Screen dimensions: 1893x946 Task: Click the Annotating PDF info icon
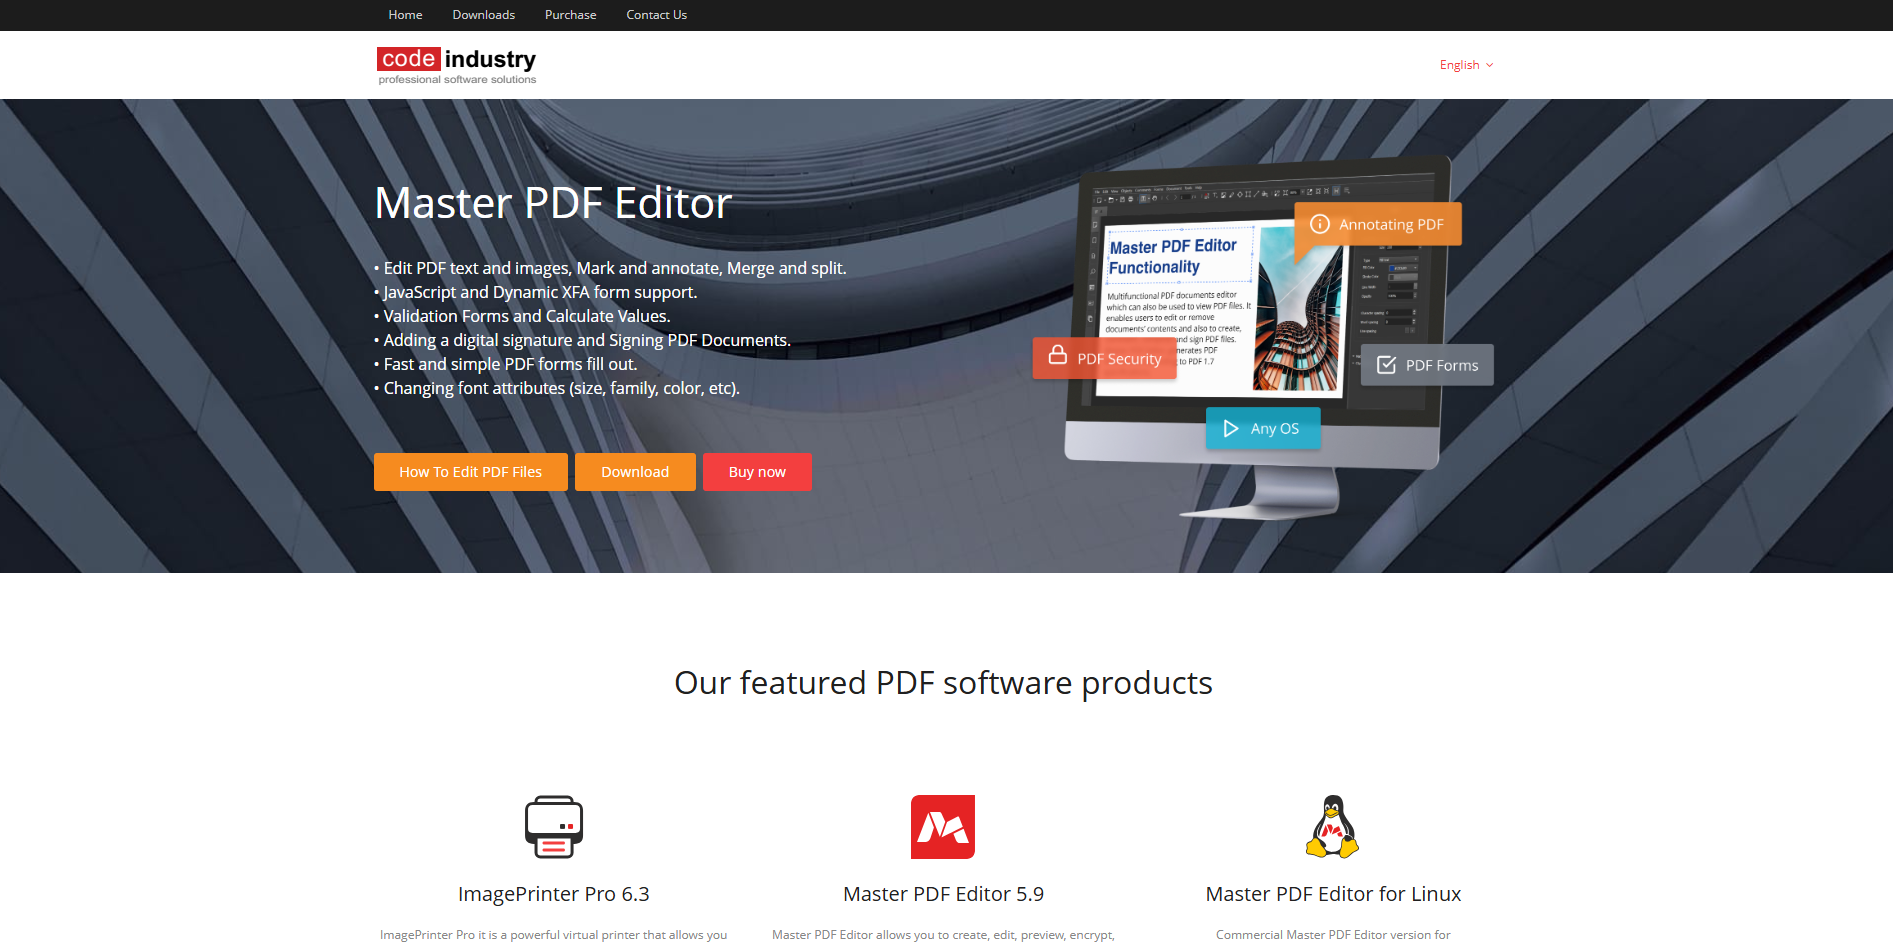point(1320,224)
